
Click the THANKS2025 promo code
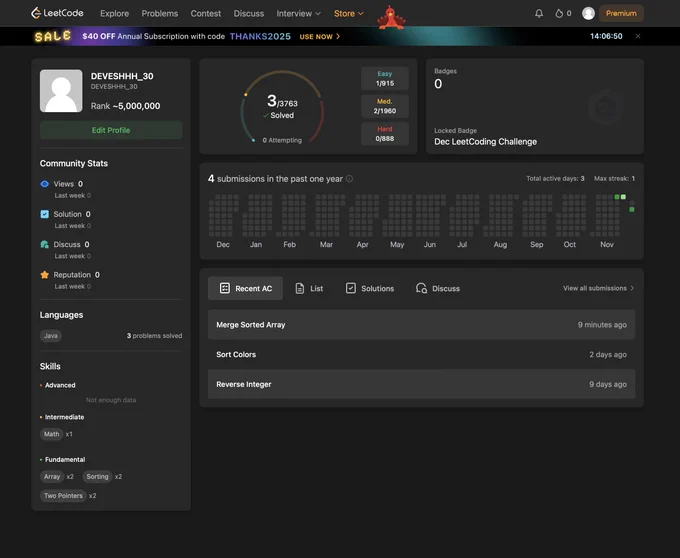260,36
